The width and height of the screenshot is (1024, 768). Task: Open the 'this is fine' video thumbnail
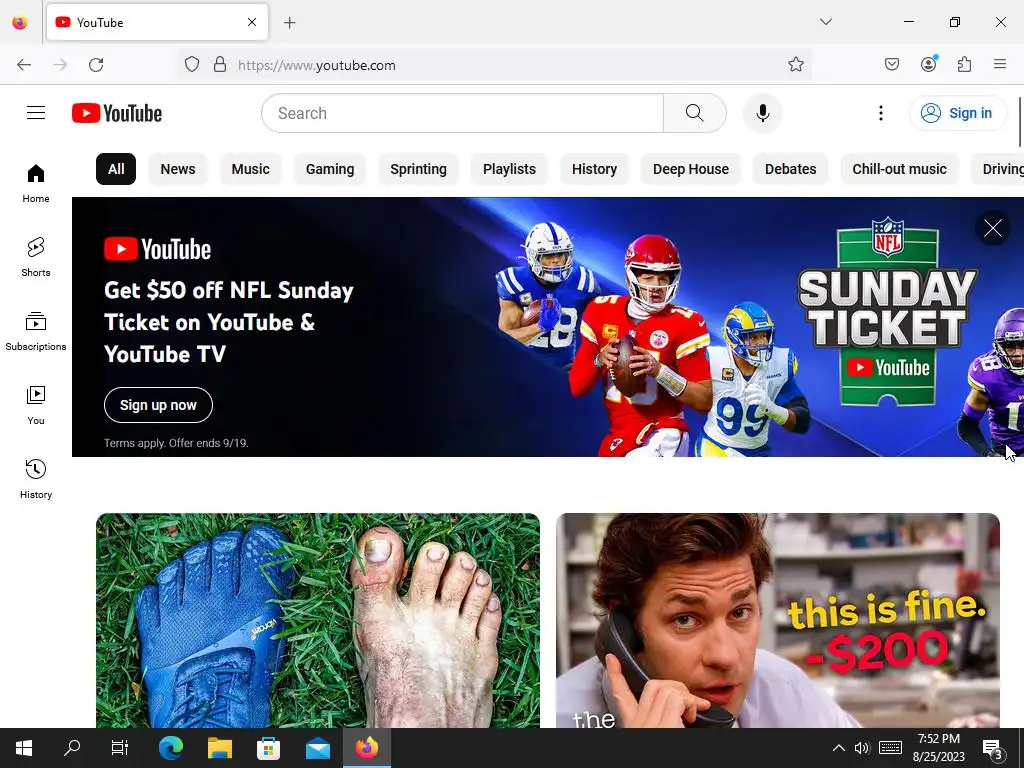(x=778, y=620)
